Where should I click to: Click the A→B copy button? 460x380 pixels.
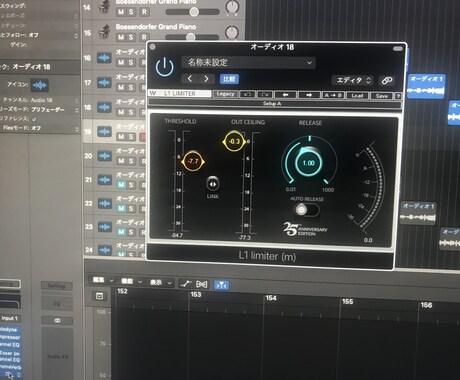pos(333,95)
